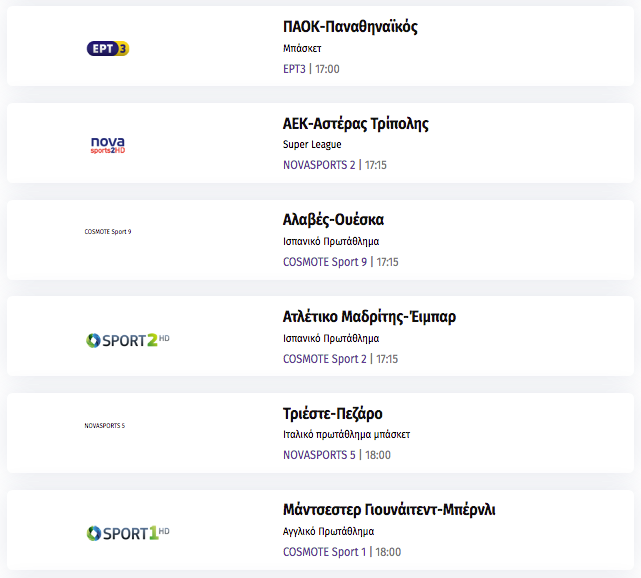Click the small NOVASPORTS 5 logo text

point(105,426)
